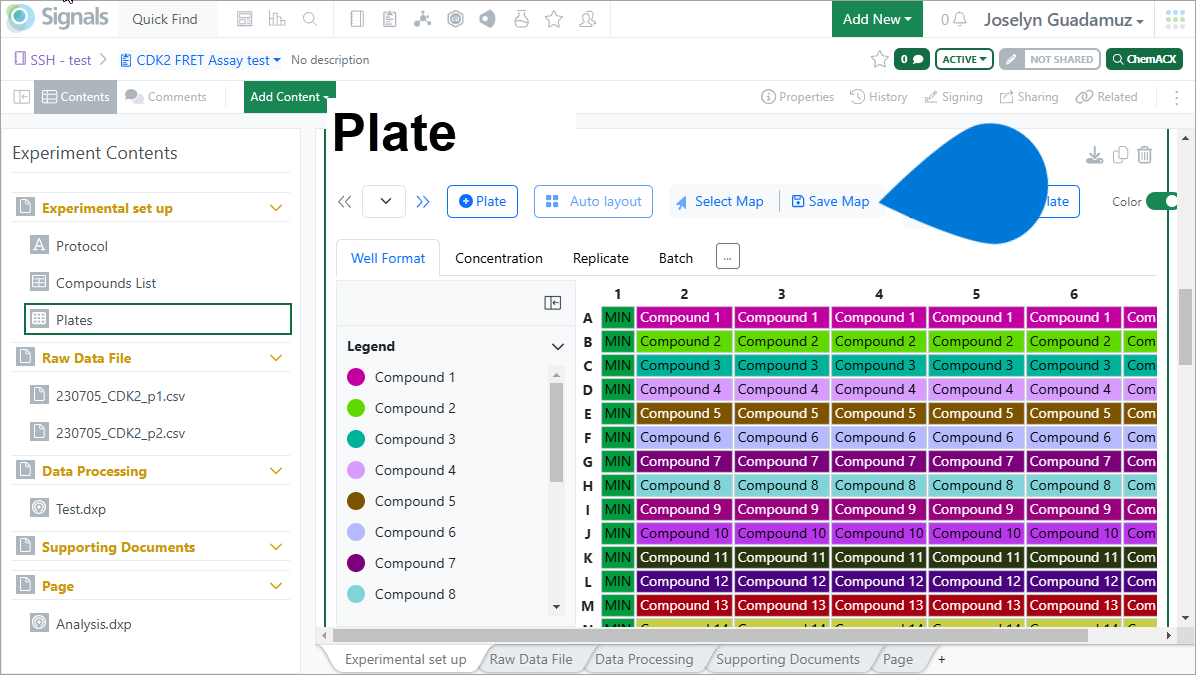Open the notebook icon in the top bar

click(357, 19)
